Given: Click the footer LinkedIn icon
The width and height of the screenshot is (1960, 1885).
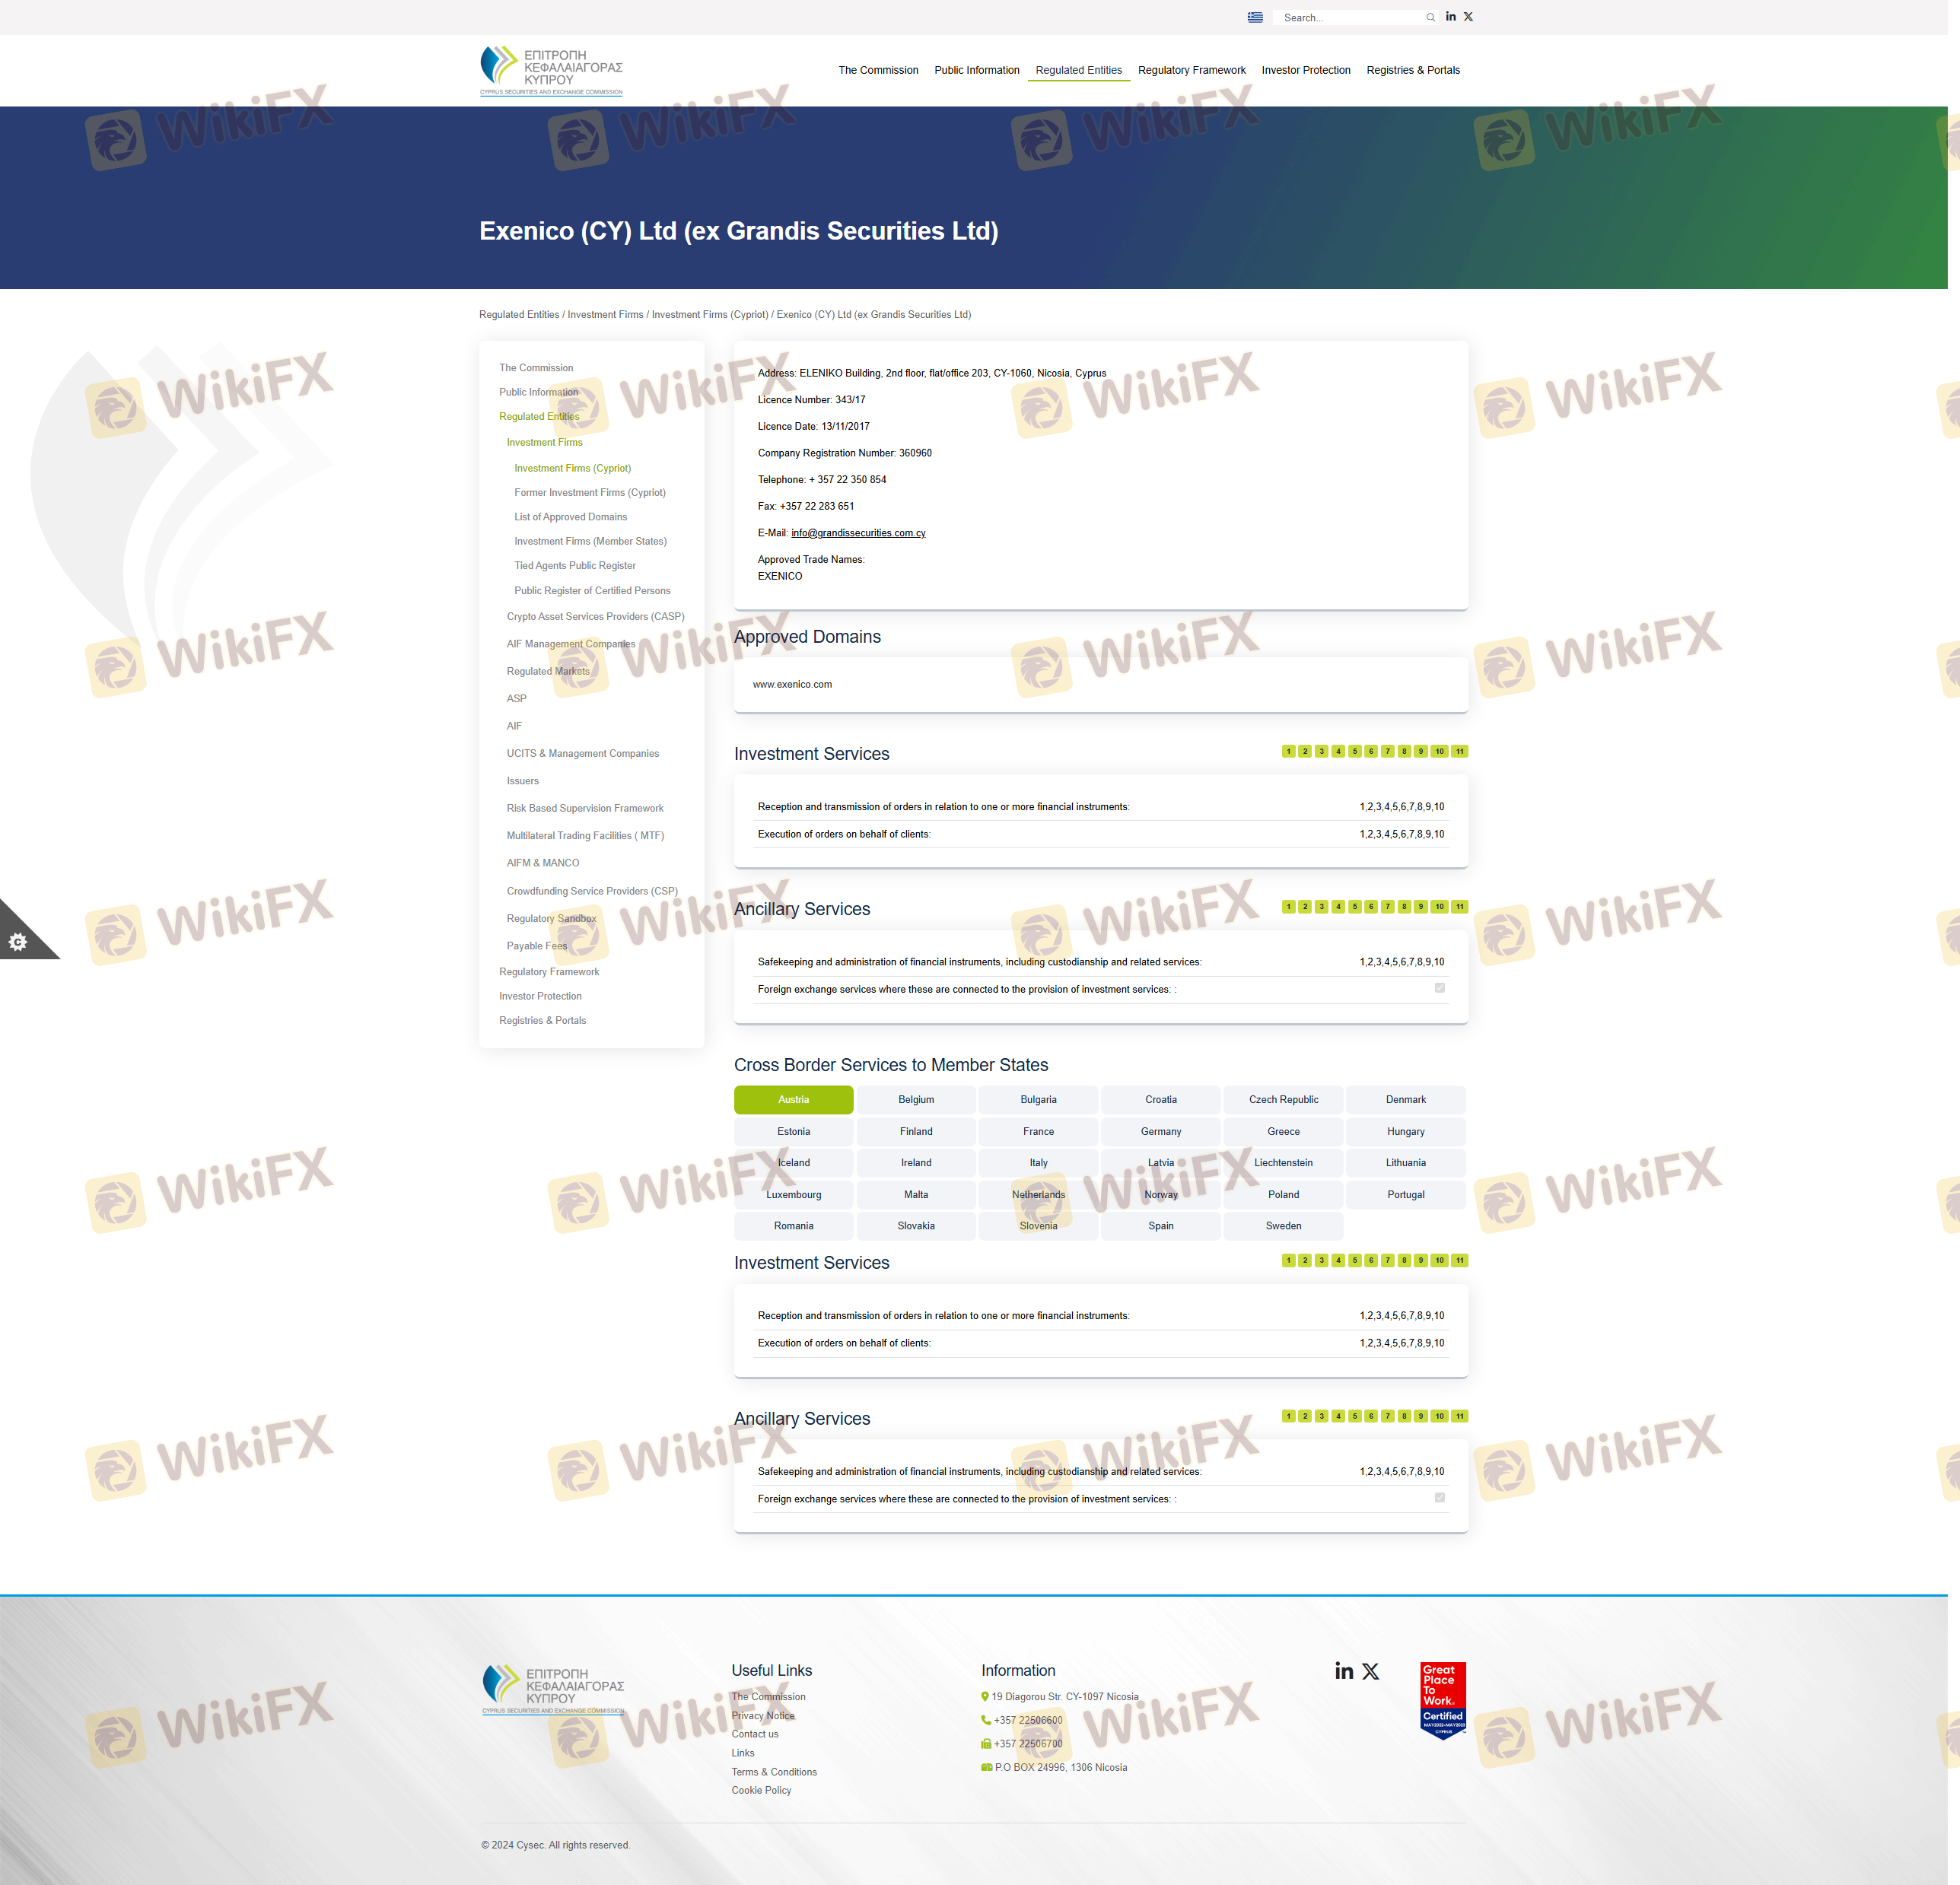Looking at the screenshot, I should click(x=1344, y=1671).
